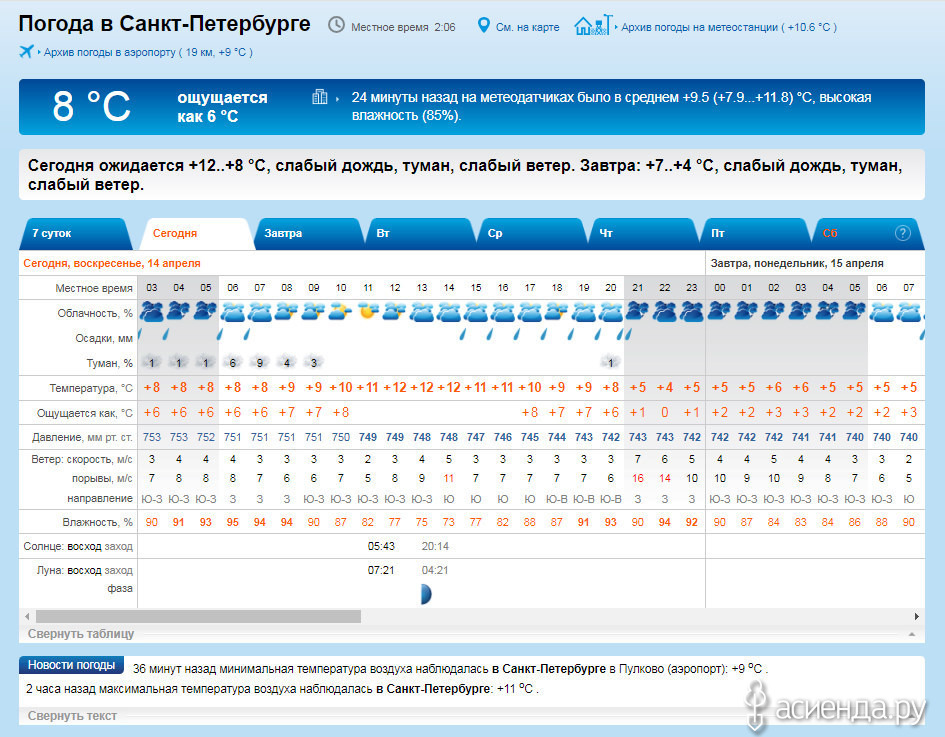Click the map location pin icon
Screen dimensions: 945x737
click(x=483, y=25)
